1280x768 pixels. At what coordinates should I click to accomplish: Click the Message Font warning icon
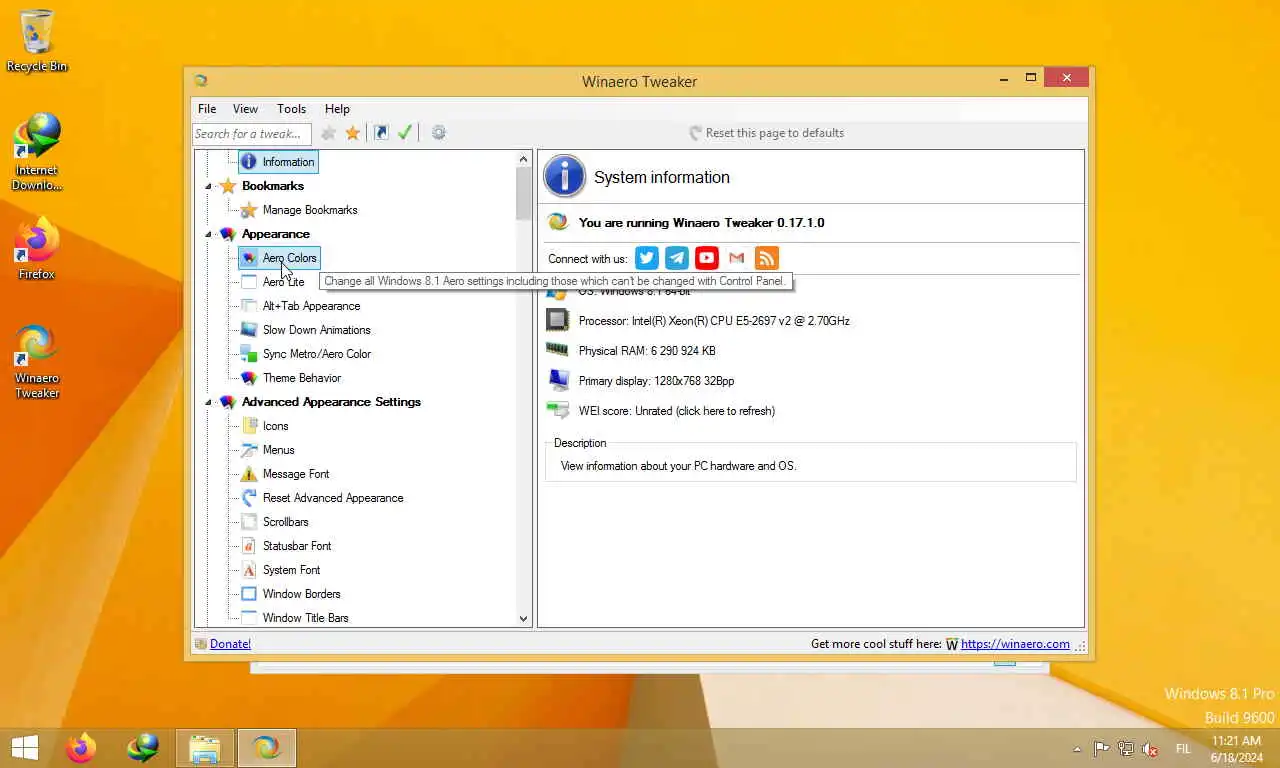[249, 474]
